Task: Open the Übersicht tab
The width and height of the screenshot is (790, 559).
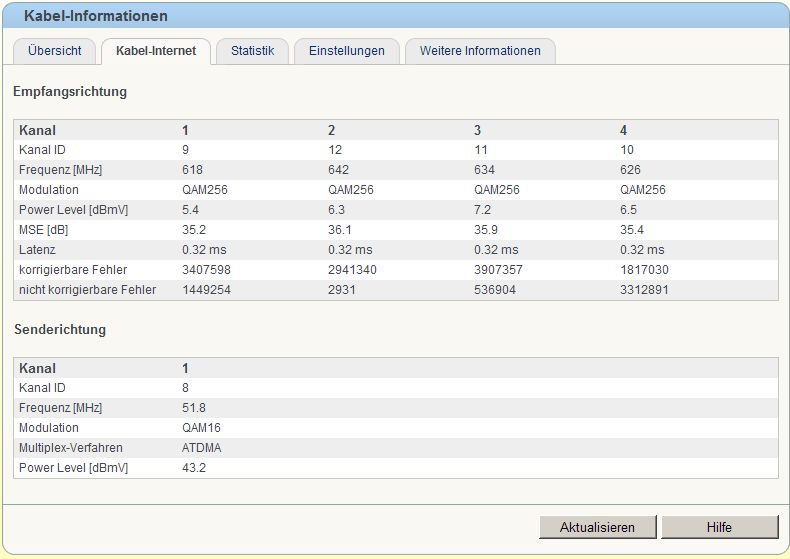Action: (54, 51)
